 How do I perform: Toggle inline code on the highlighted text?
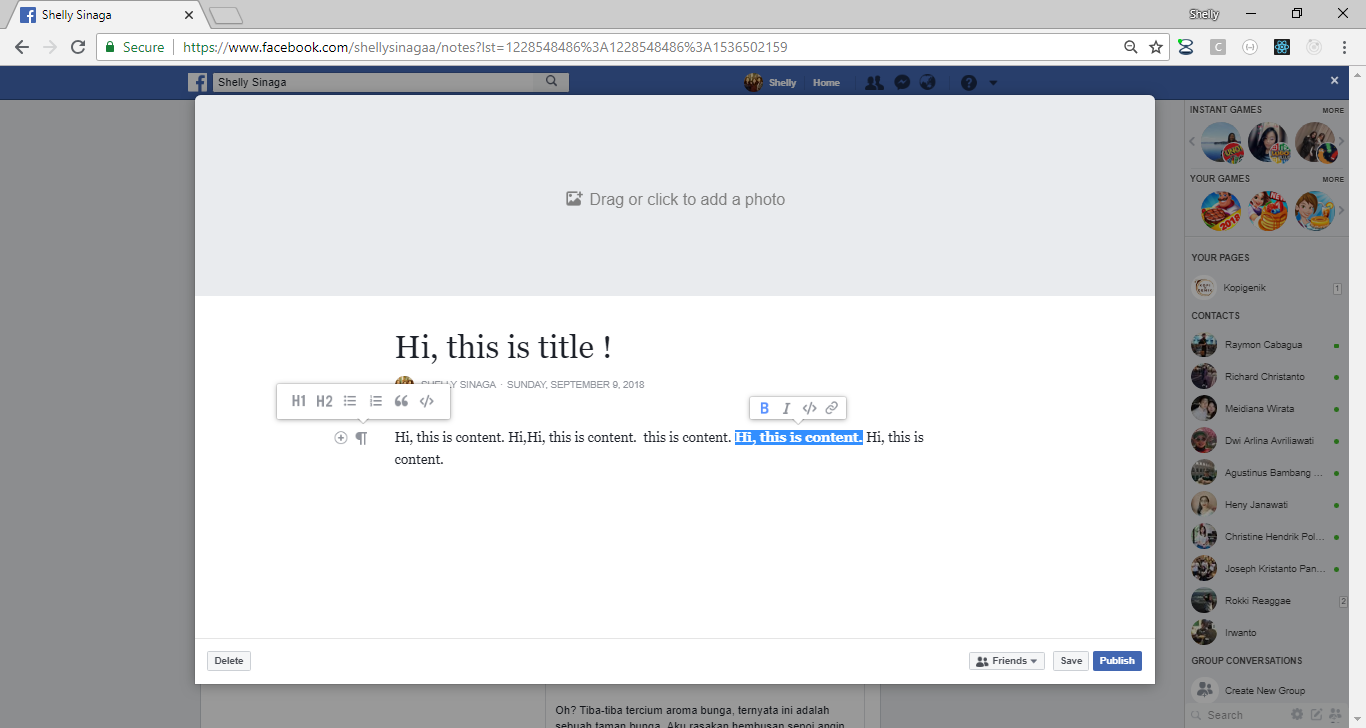tap(809, 408)
